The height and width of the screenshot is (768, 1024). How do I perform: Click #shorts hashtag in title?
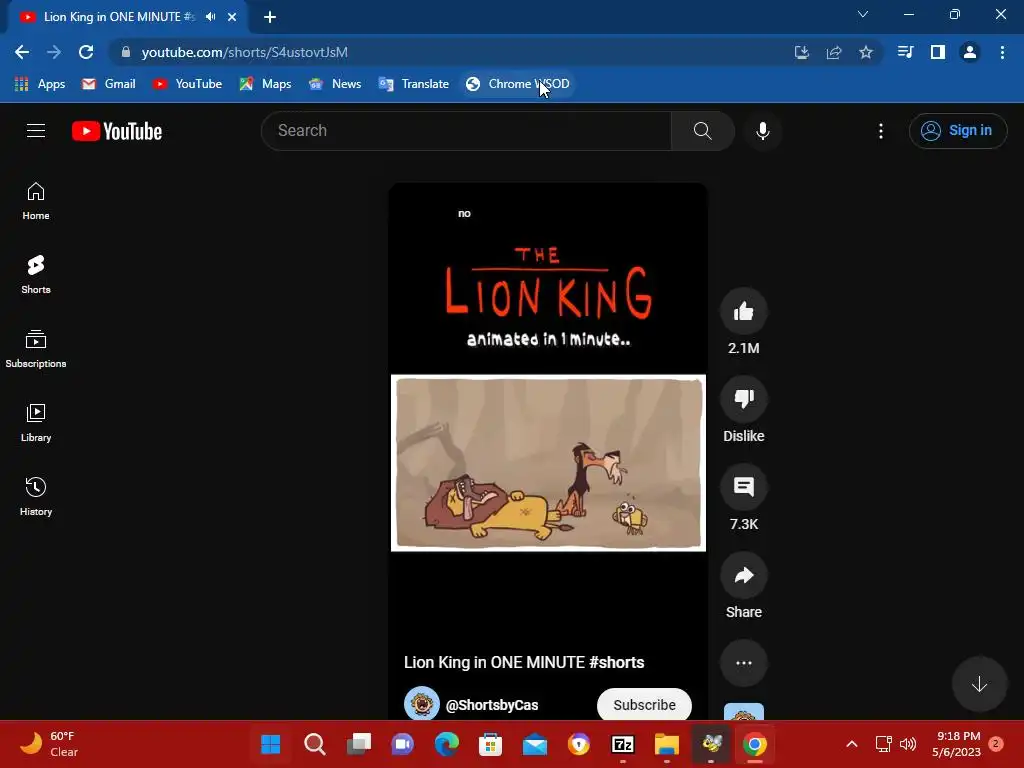pyautogui.click(x=616, y=662)
